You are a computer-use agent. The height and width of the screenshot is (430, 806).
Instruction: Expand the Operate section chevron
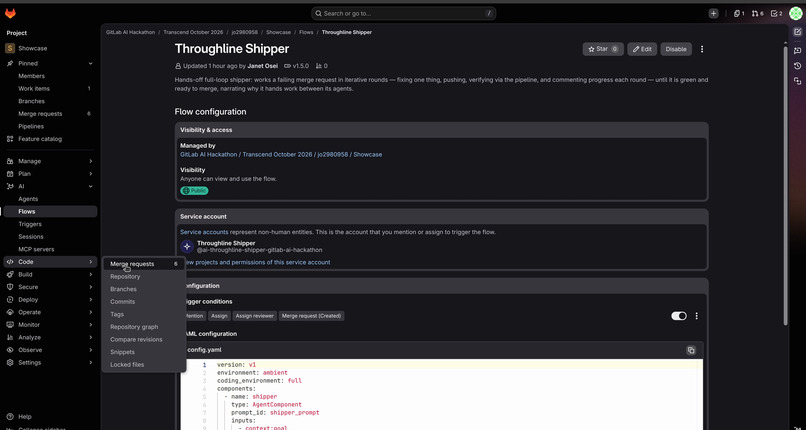pos(90,312)
